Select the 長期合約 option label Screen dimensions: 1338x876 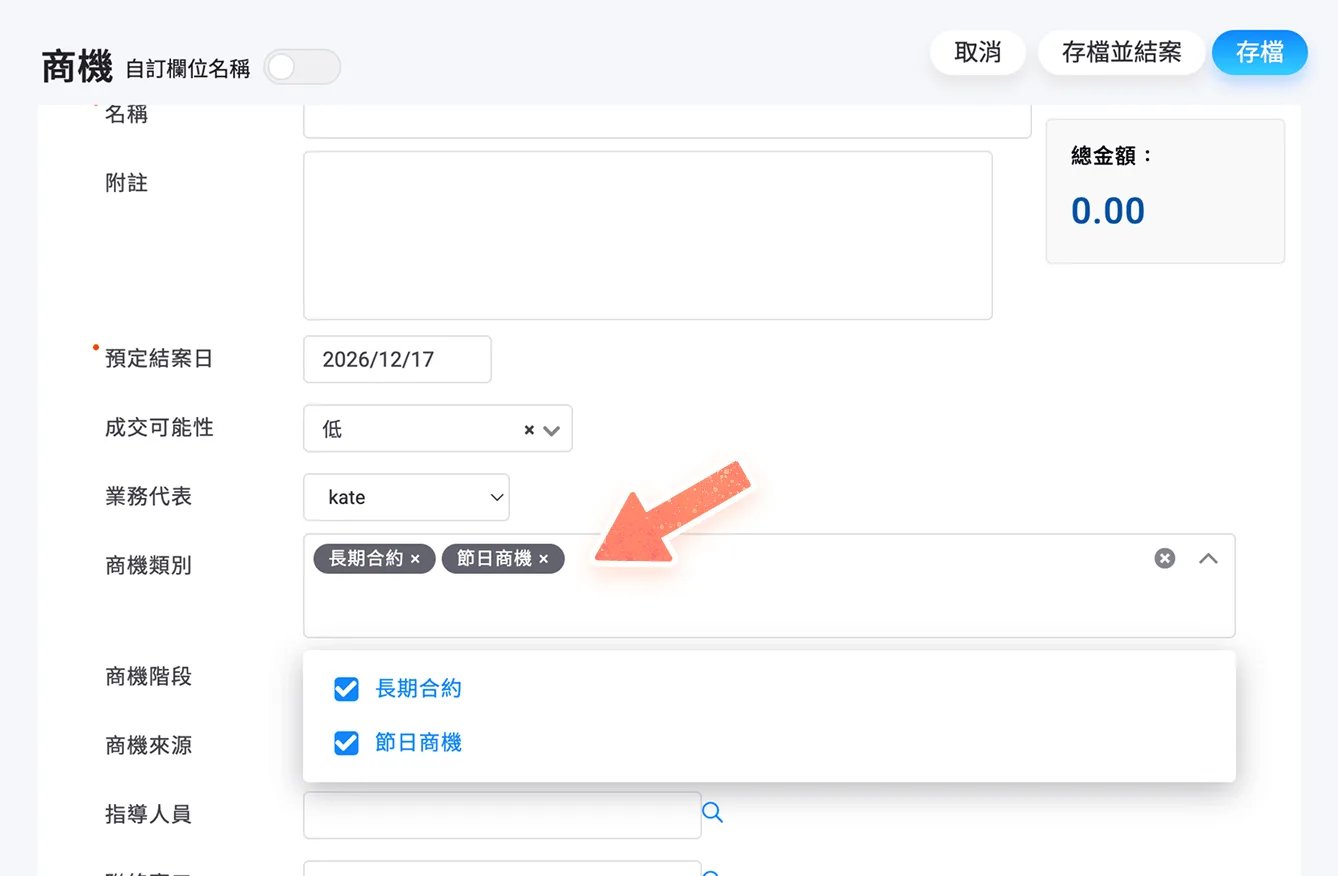point(418,689)
